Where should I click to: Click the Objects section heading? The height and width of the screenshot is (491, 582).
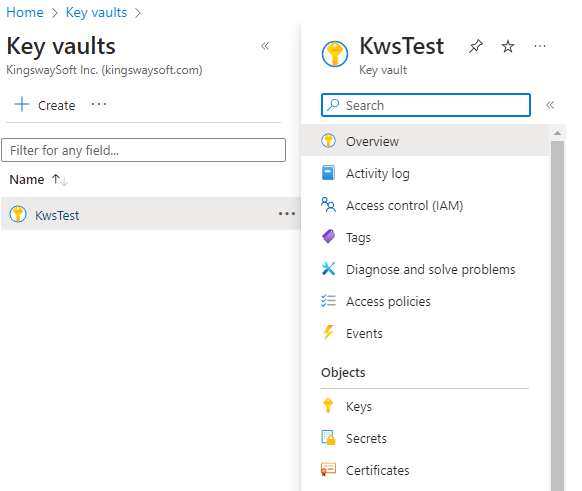point(343,372)
